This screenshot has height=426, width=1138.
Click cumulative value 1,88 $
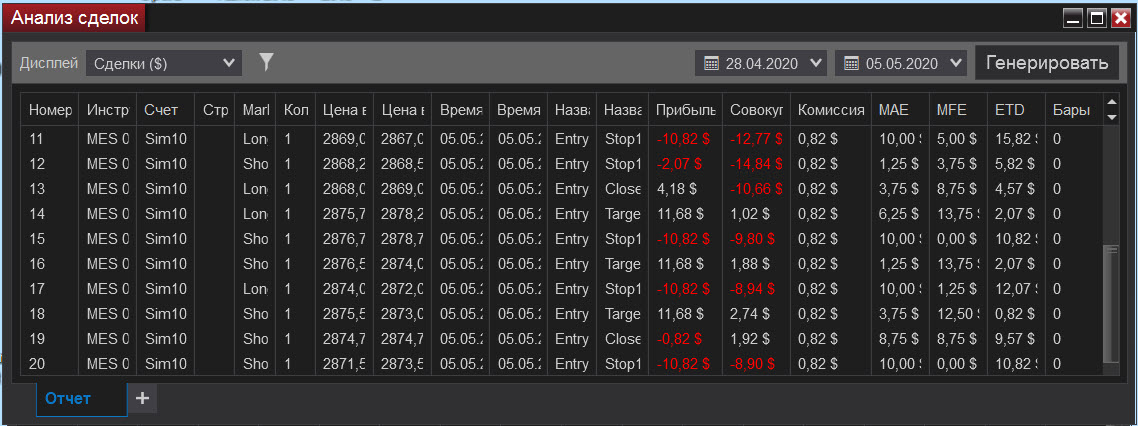(x=751, y=263)
